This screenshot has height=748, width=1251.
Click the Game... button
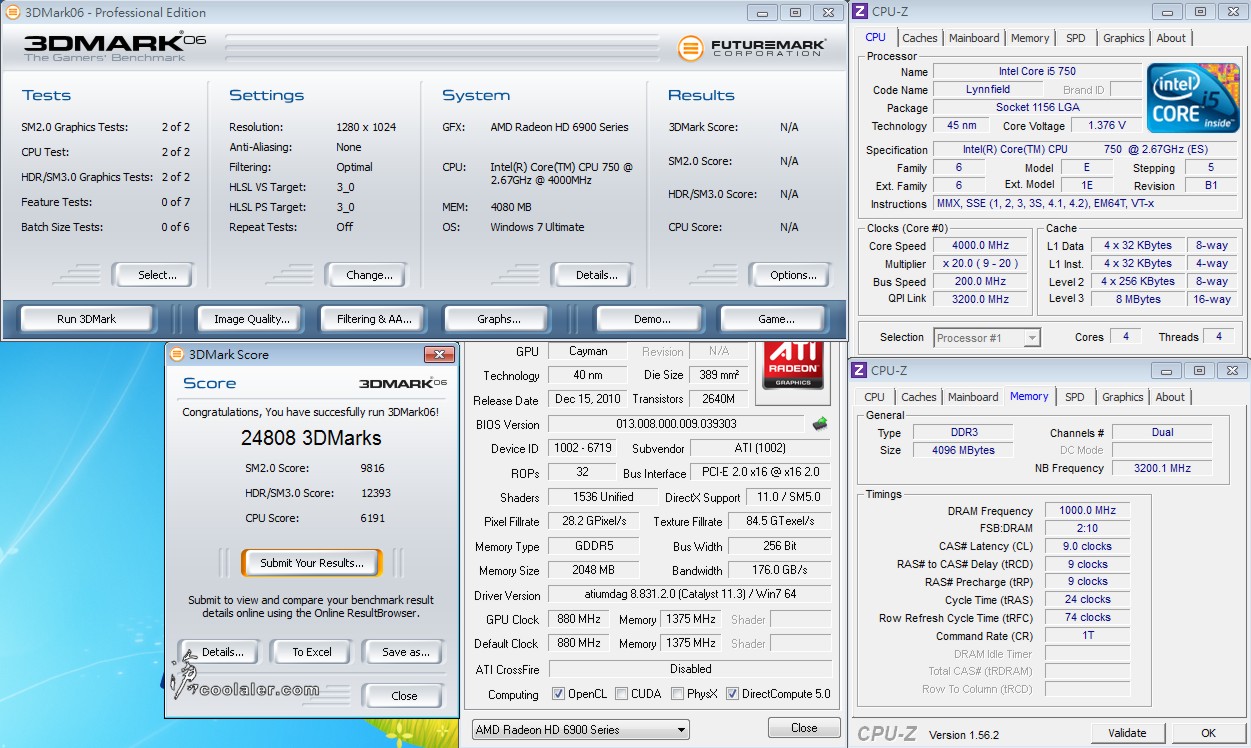point(776,319)
